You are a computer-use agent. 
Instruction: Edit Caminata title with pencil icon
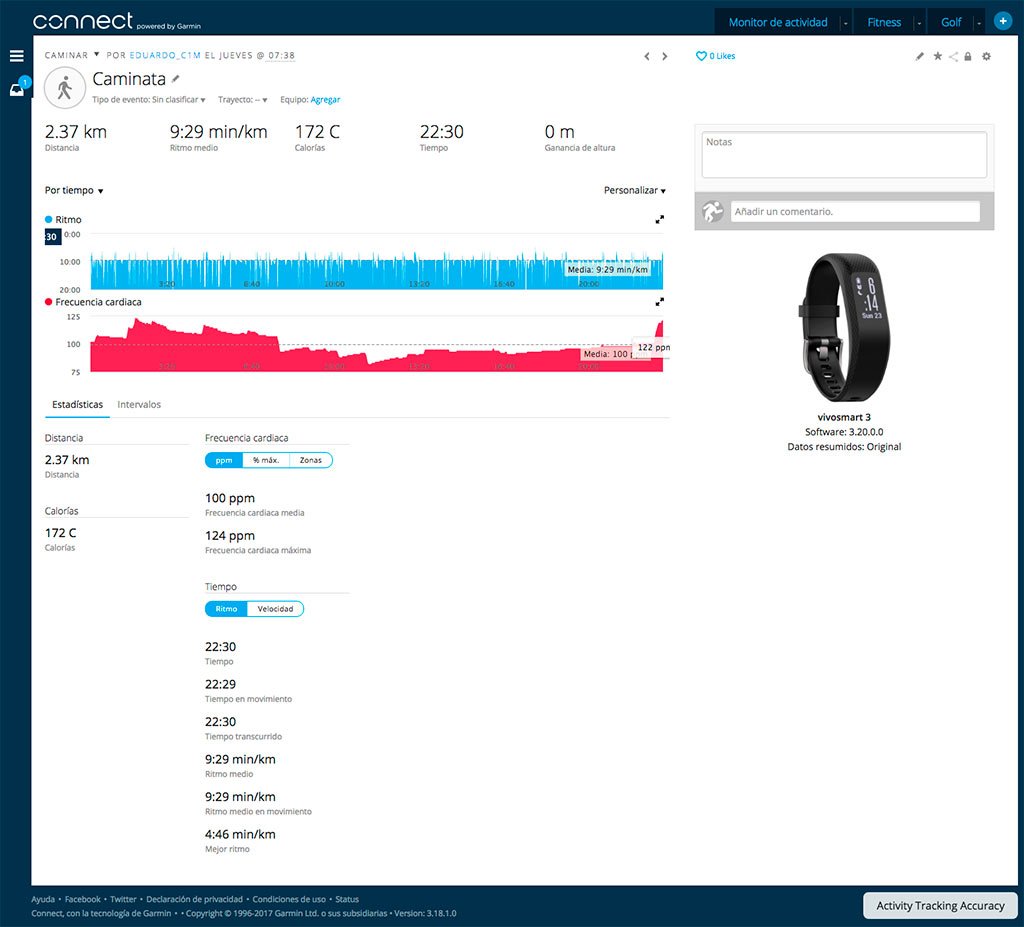(176, 78)
